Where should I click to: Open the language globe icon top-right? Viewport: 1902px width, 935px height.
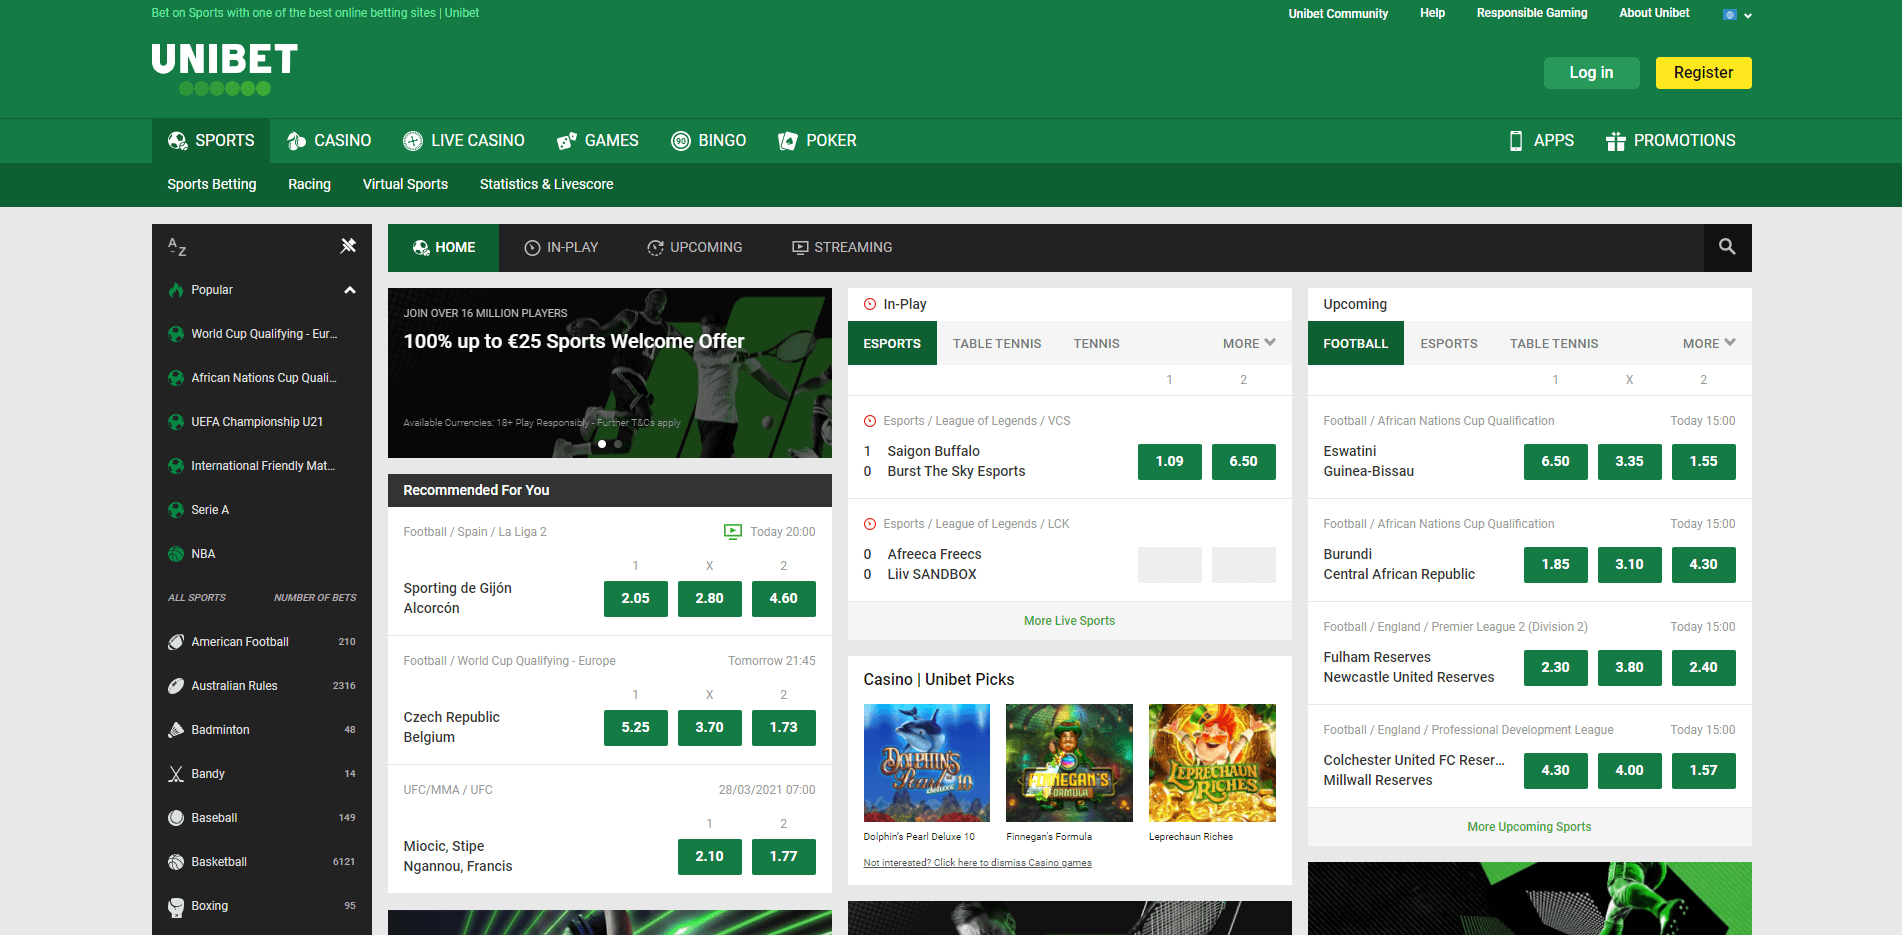(x=1729, y=14)
